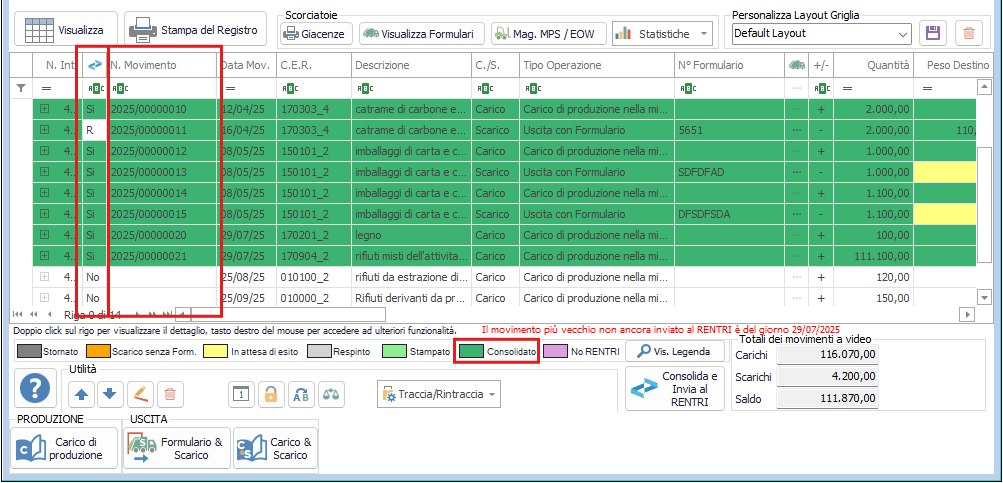Click the blue help question mark icon
The width and height of the screenshot is (1003, 483).
(x=37, y=387)
